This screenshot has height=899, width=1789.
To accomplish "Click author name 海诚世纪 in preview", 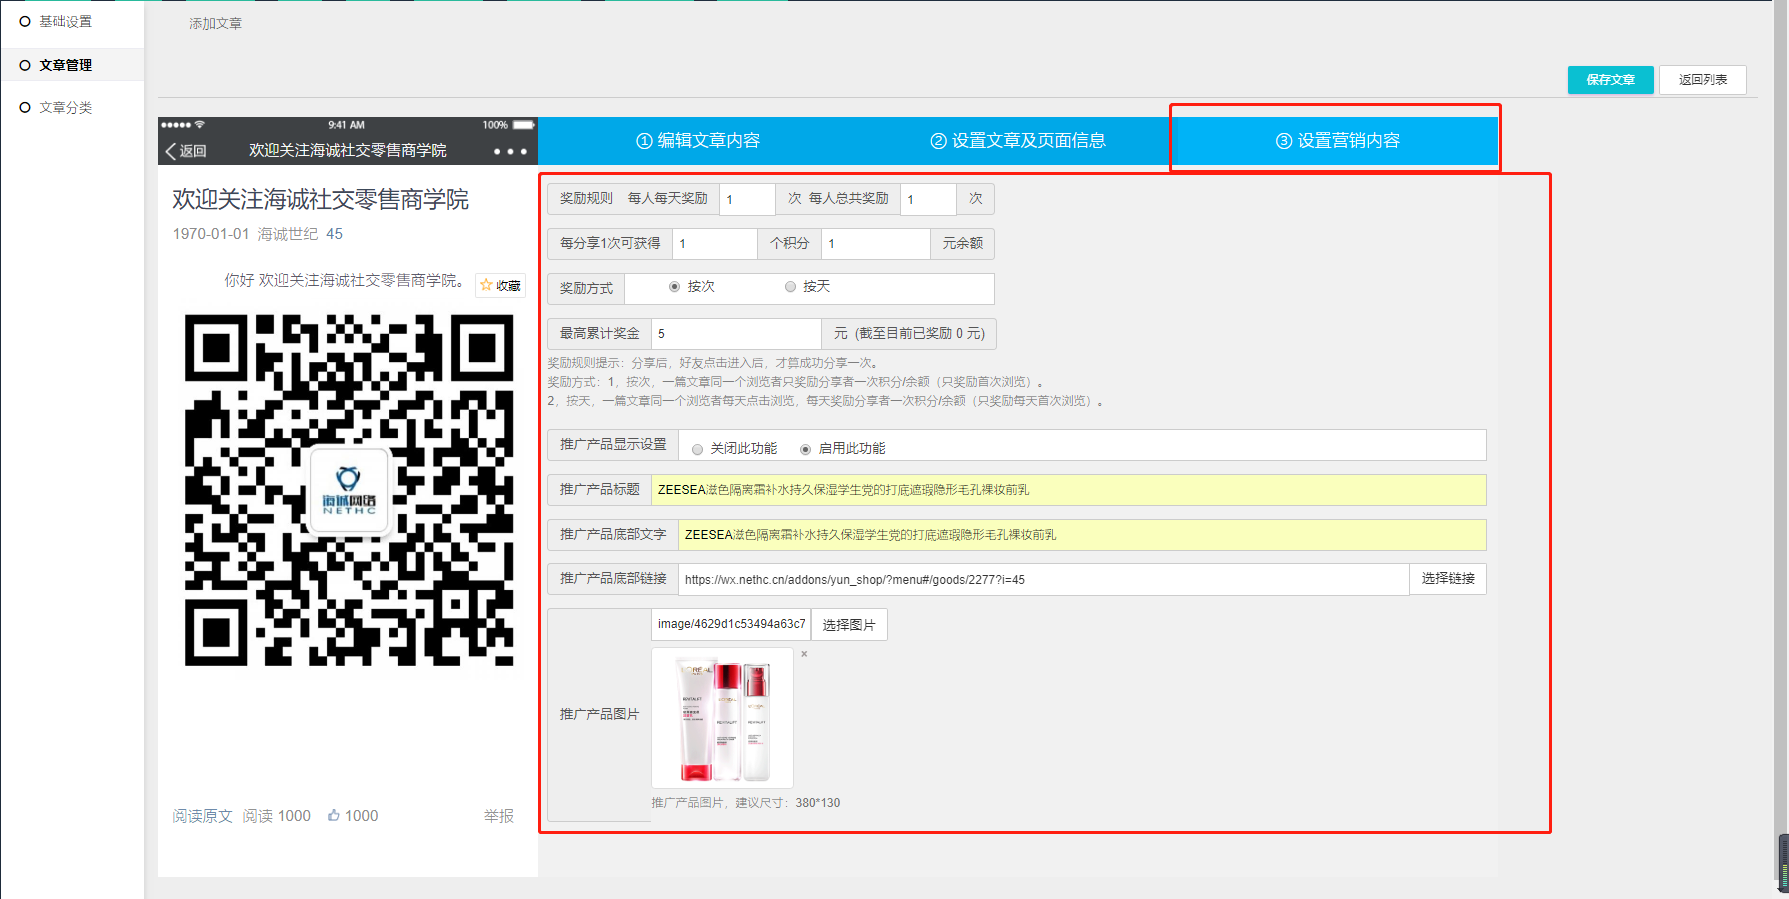I will coord(288,234).
